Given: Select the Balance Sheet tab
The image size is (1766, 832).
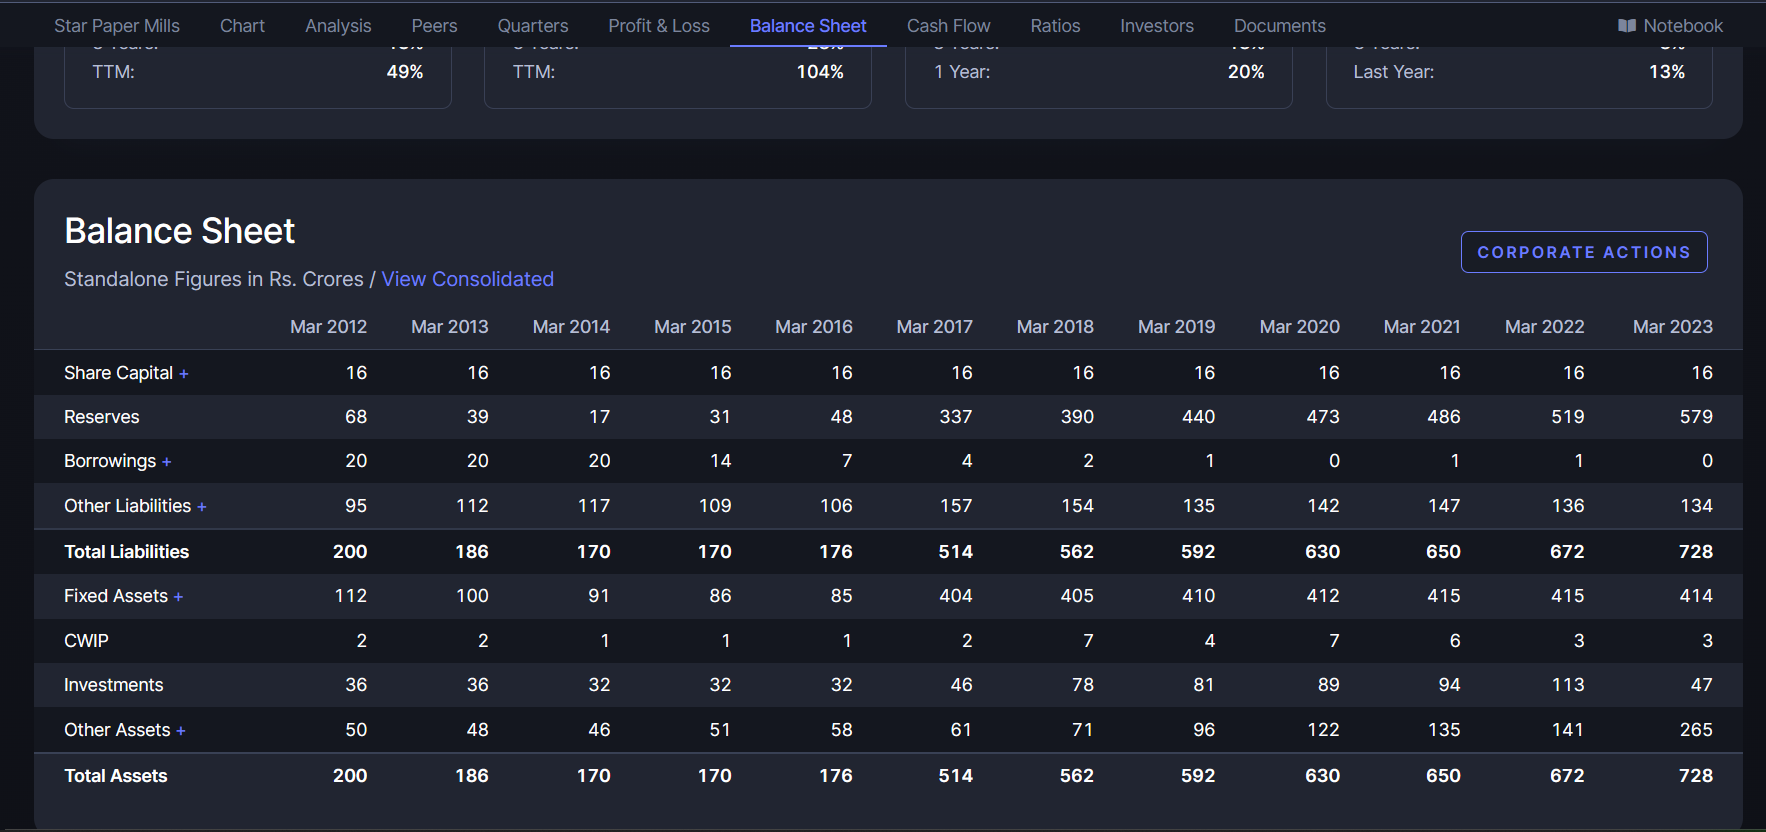Looking at the screenshot, I should [808, 26].
